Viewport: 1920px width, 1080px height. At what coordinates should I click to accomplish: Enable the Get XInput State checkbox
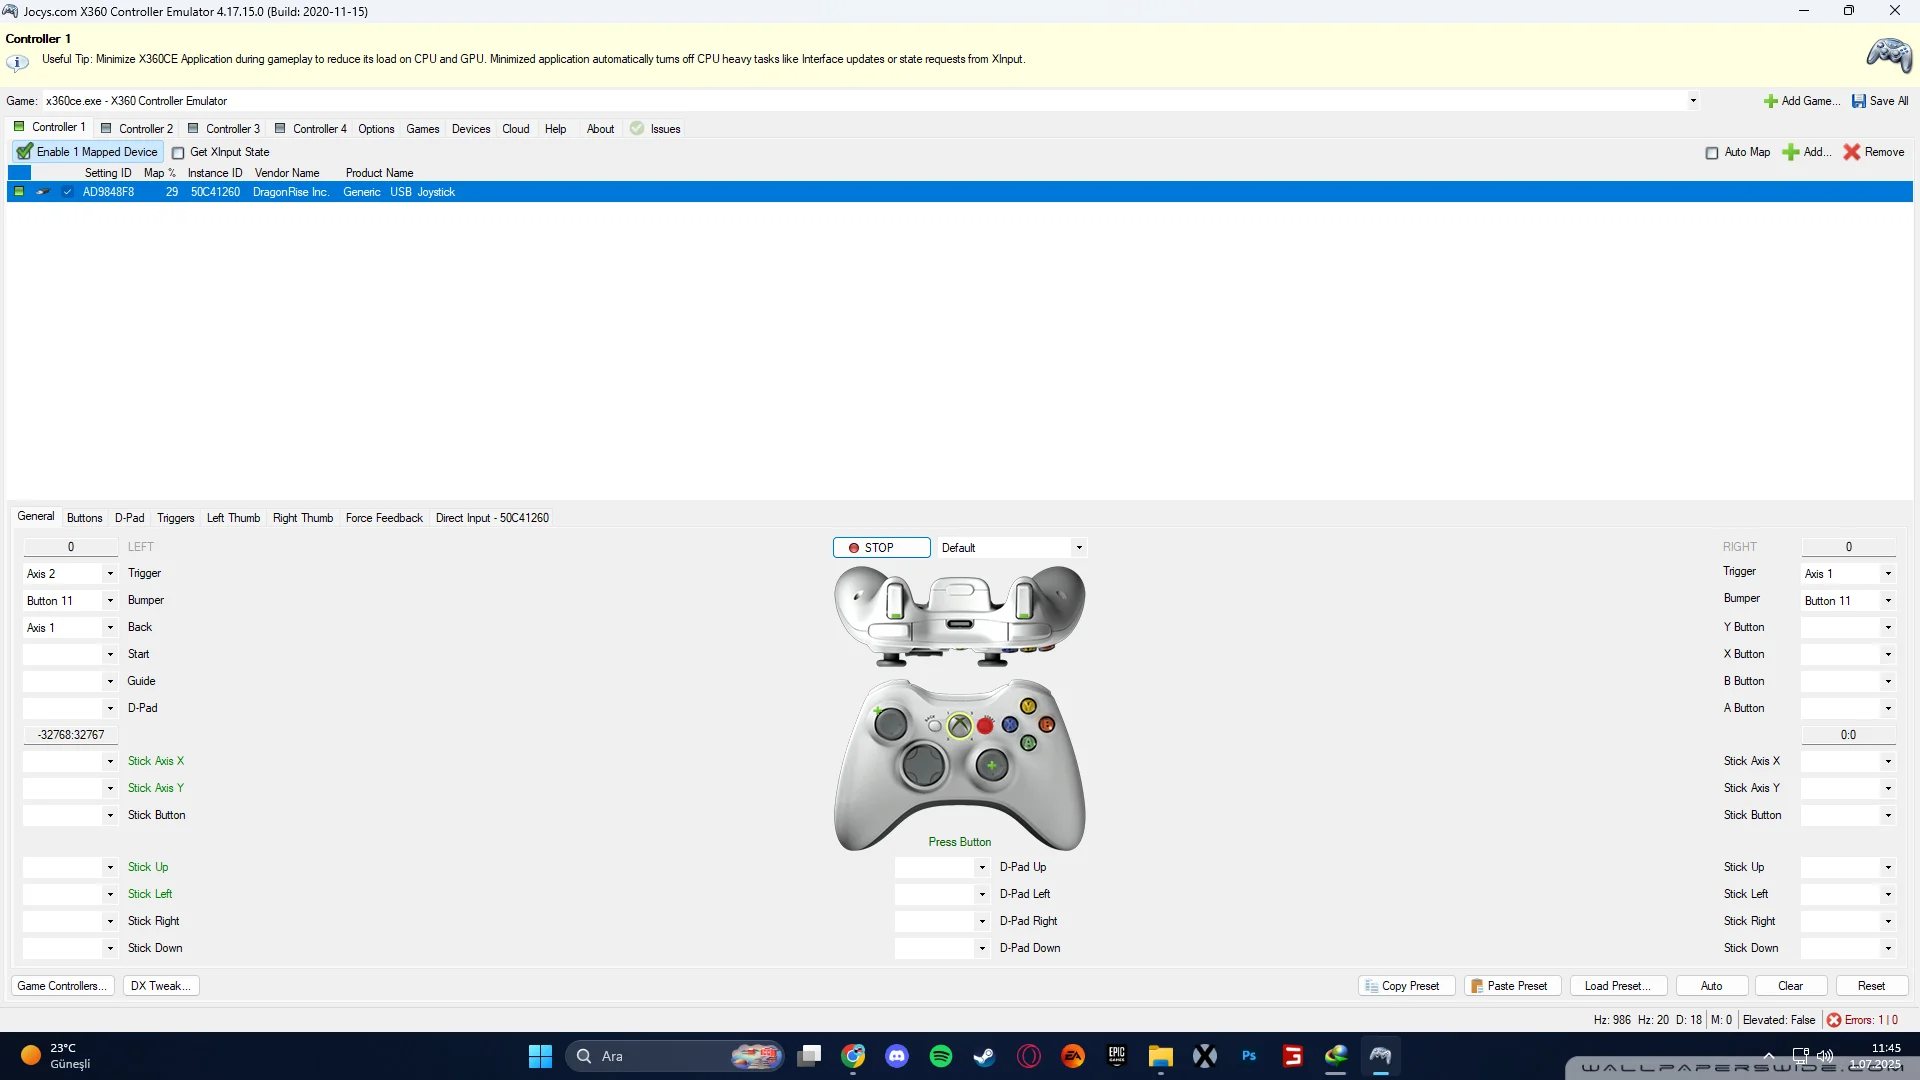178,153
